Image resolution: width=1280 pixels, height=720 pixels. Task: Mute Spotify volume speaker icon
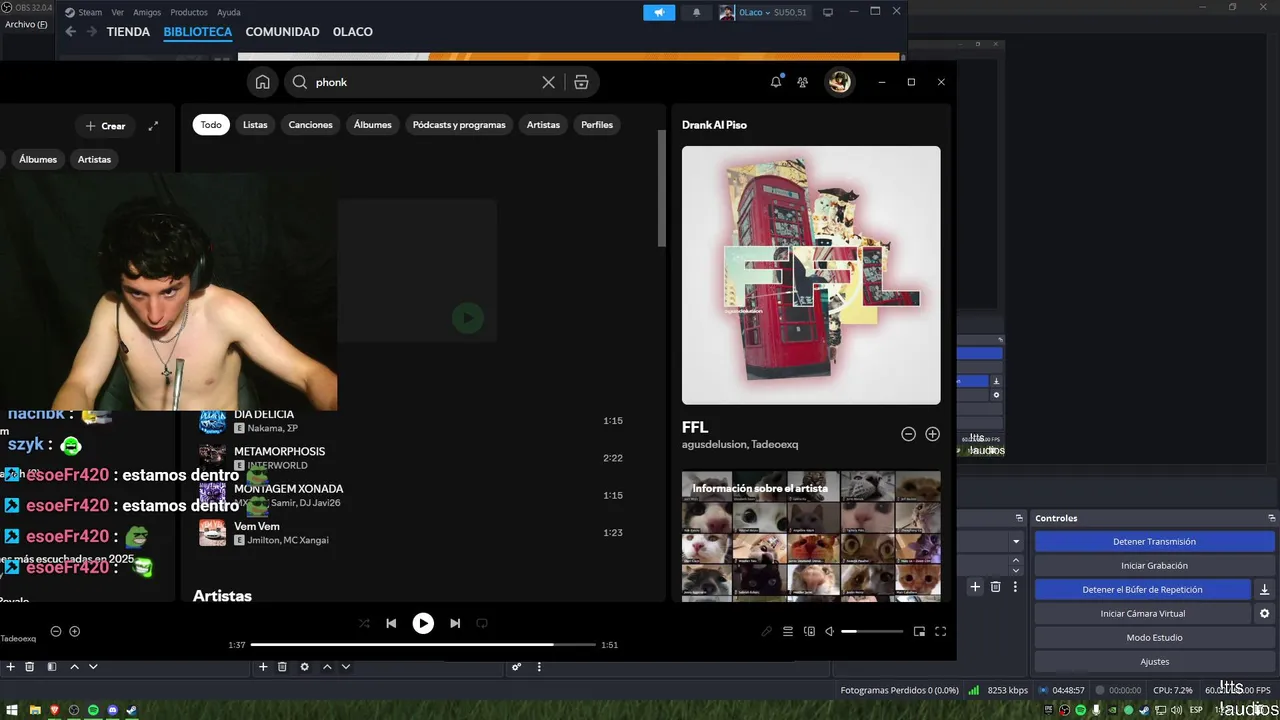coord(830,631)
